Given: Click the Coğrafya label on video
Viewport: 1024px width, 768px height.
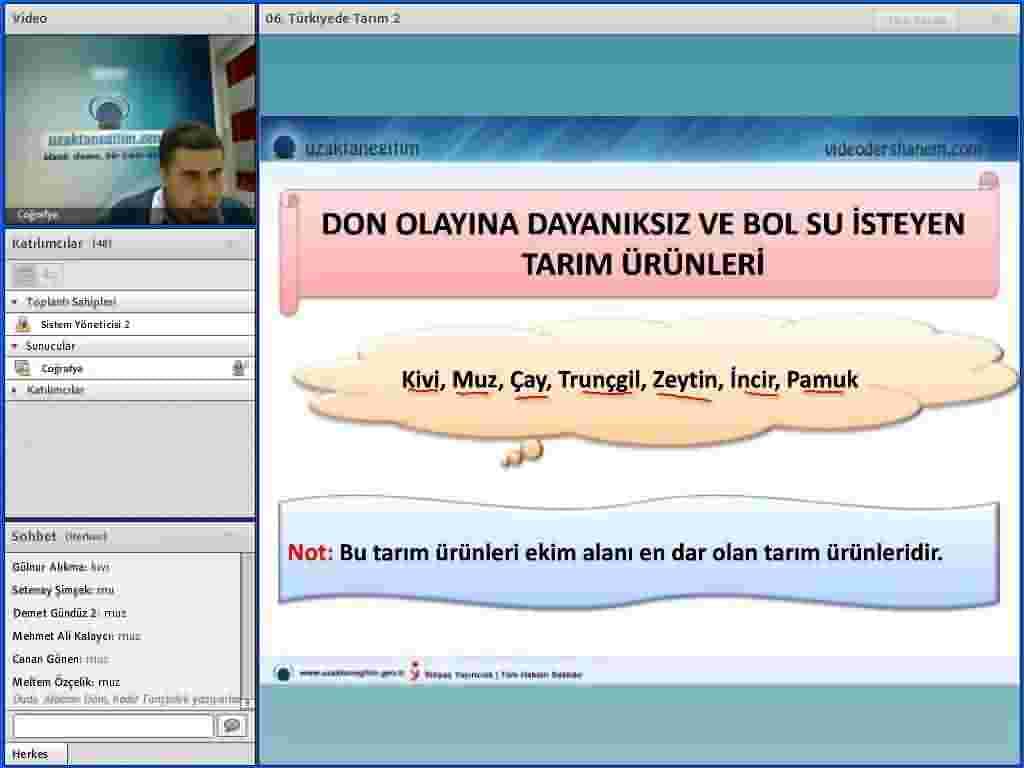Looking at the screenshot, I should pyautogui.click(x=37, y=214).
